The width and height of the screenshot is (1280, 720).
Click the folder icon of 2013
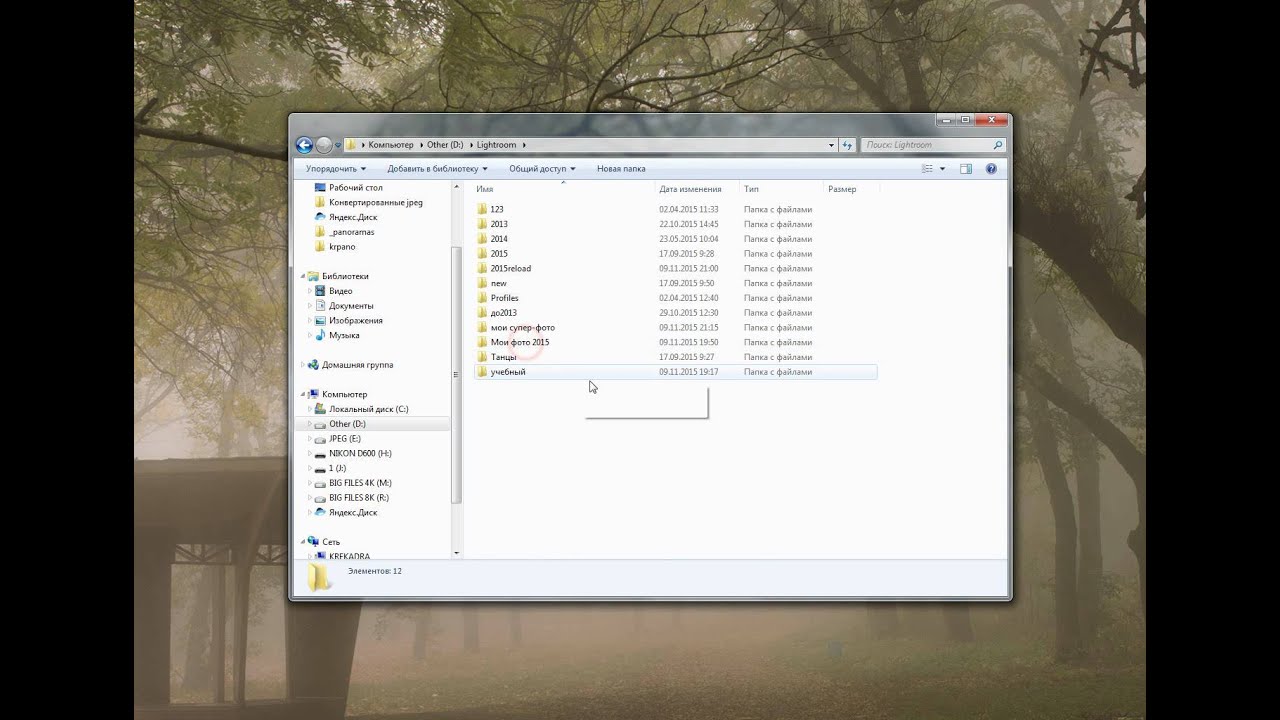(482, 224)
